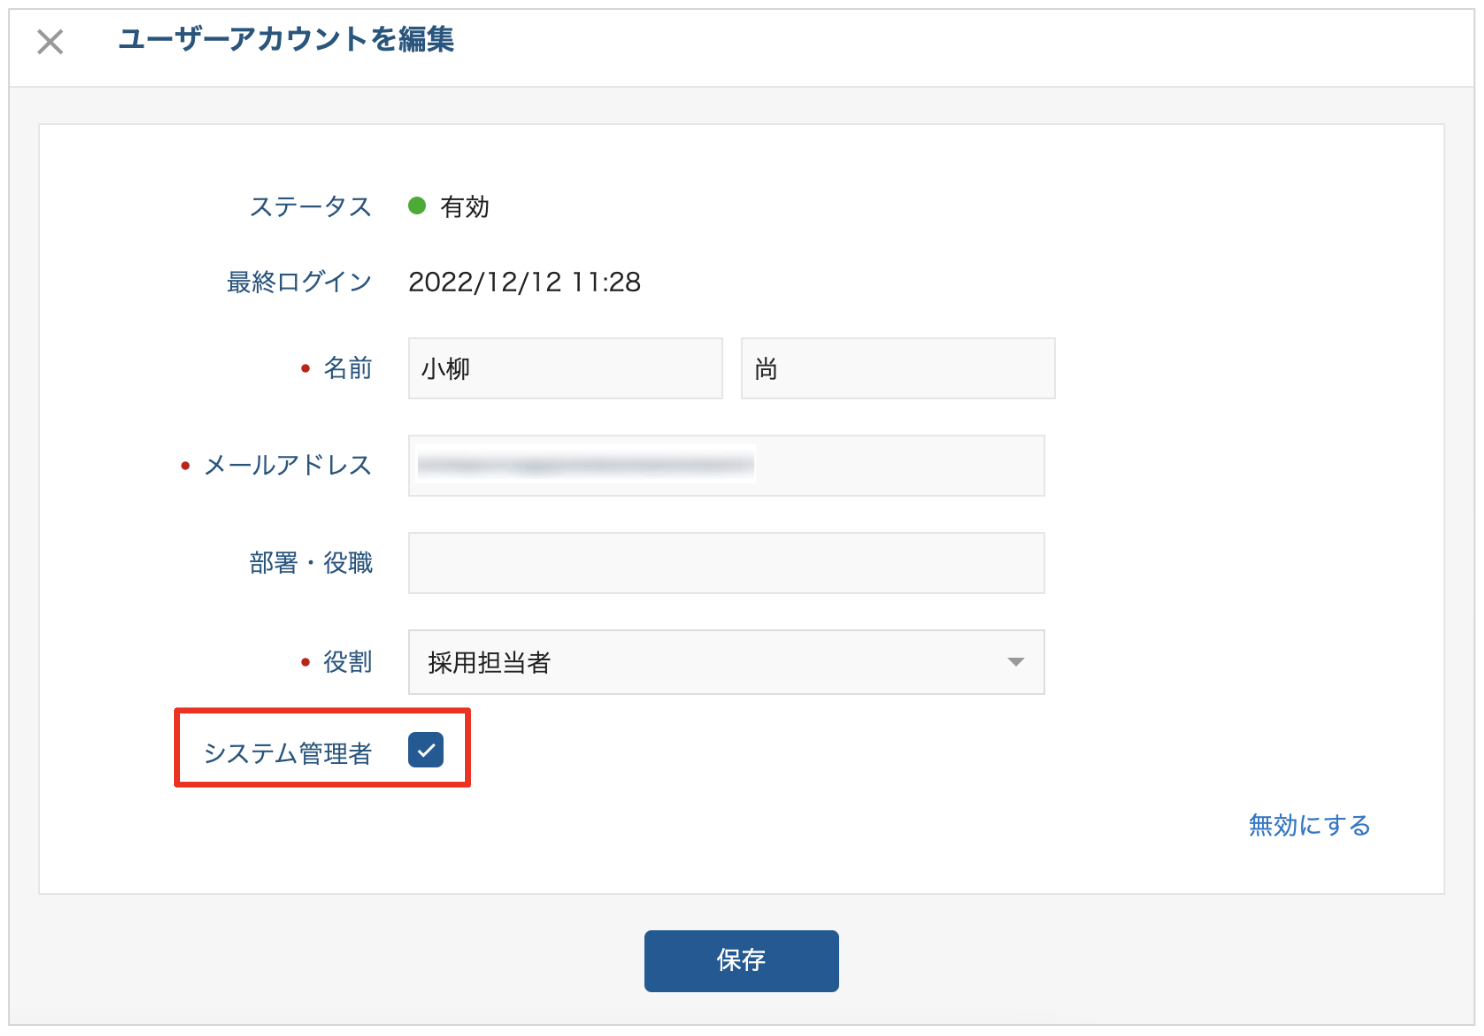Screen dimensions: 1484x1036
Task: Click the メールアドレス field label
Action: click(x=288, y=465)
